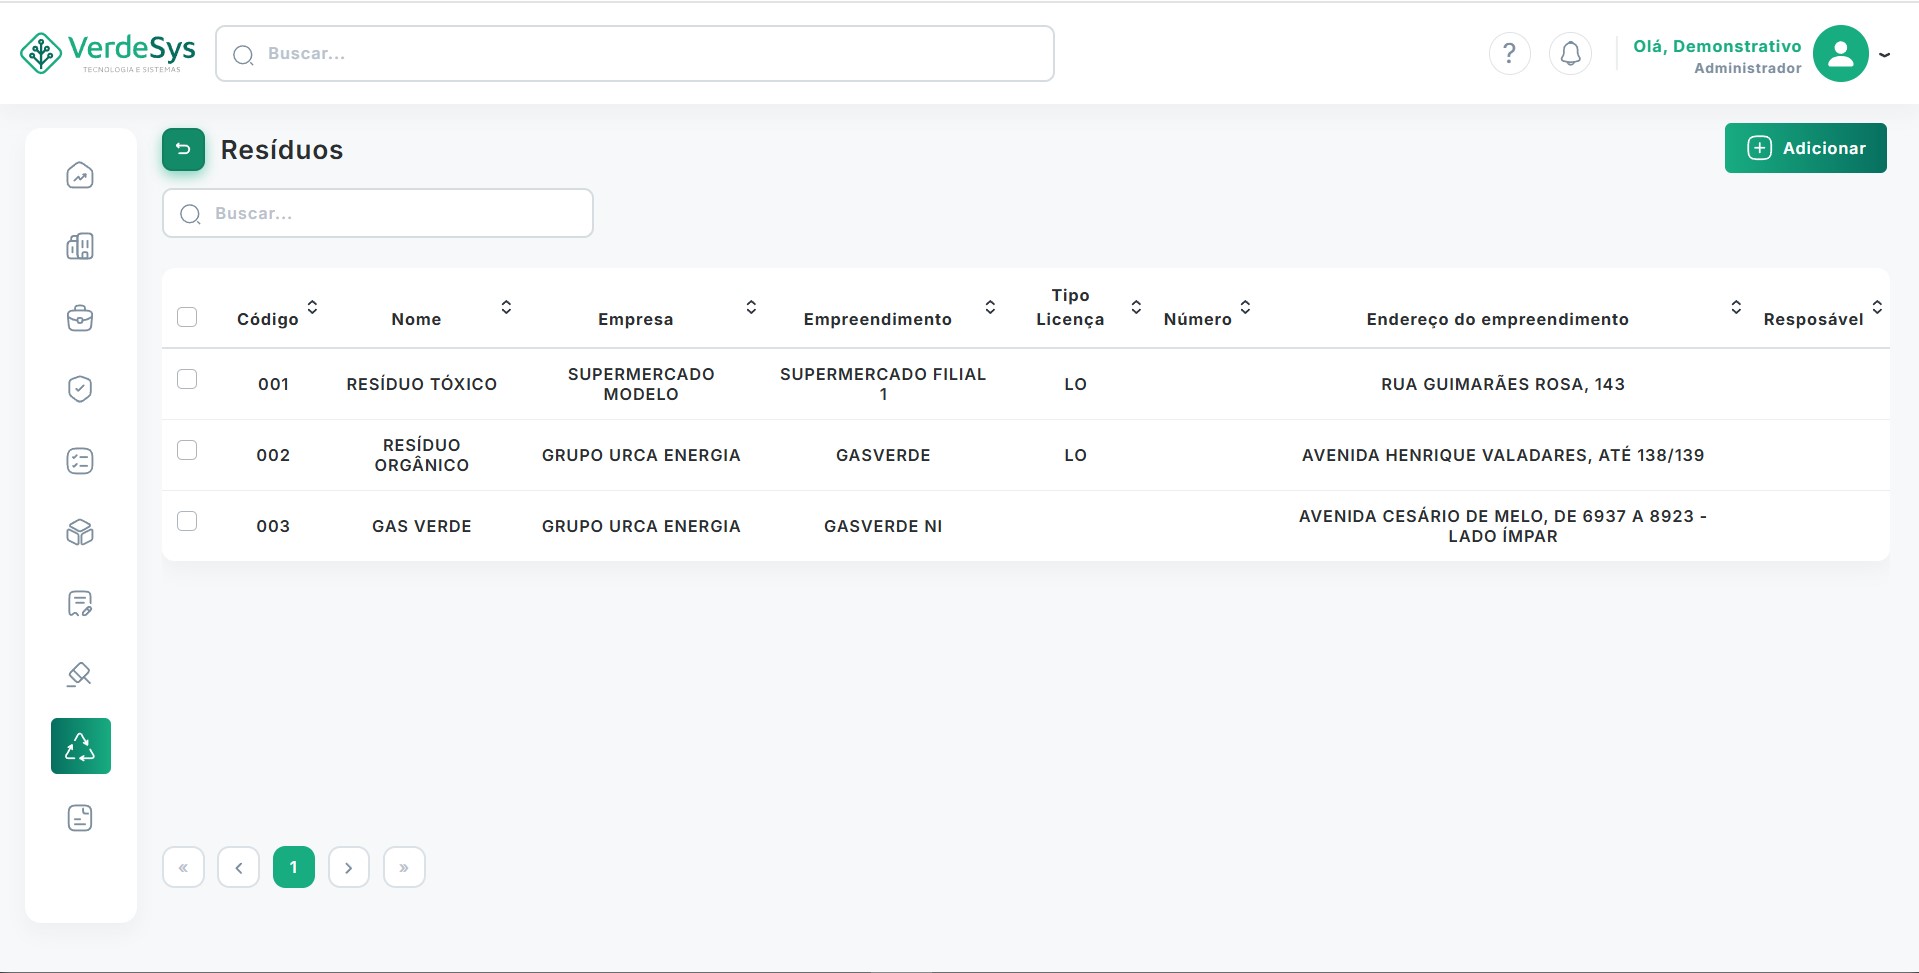The height and width of the screenshot is (973, 1919).
Task: Toggle the select-all checkbox in table header
Action: point(187,317)
